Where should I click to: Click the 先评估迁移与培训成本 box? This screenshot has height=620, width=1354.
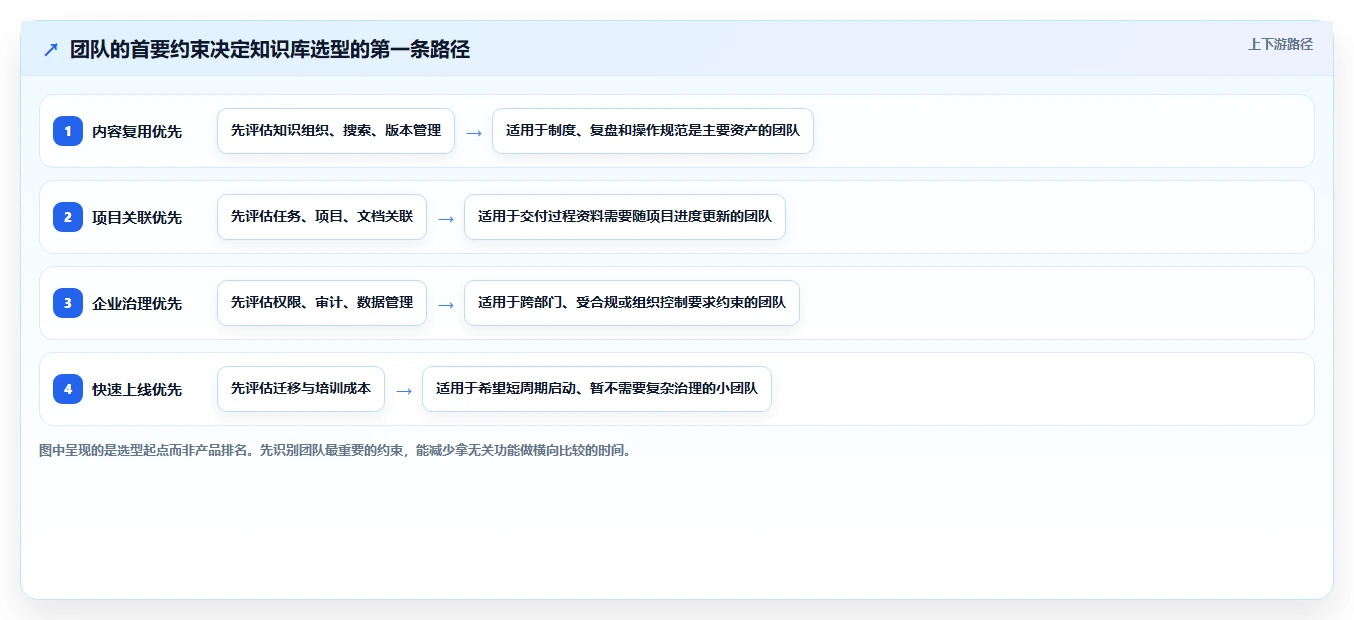coord(301,389)
